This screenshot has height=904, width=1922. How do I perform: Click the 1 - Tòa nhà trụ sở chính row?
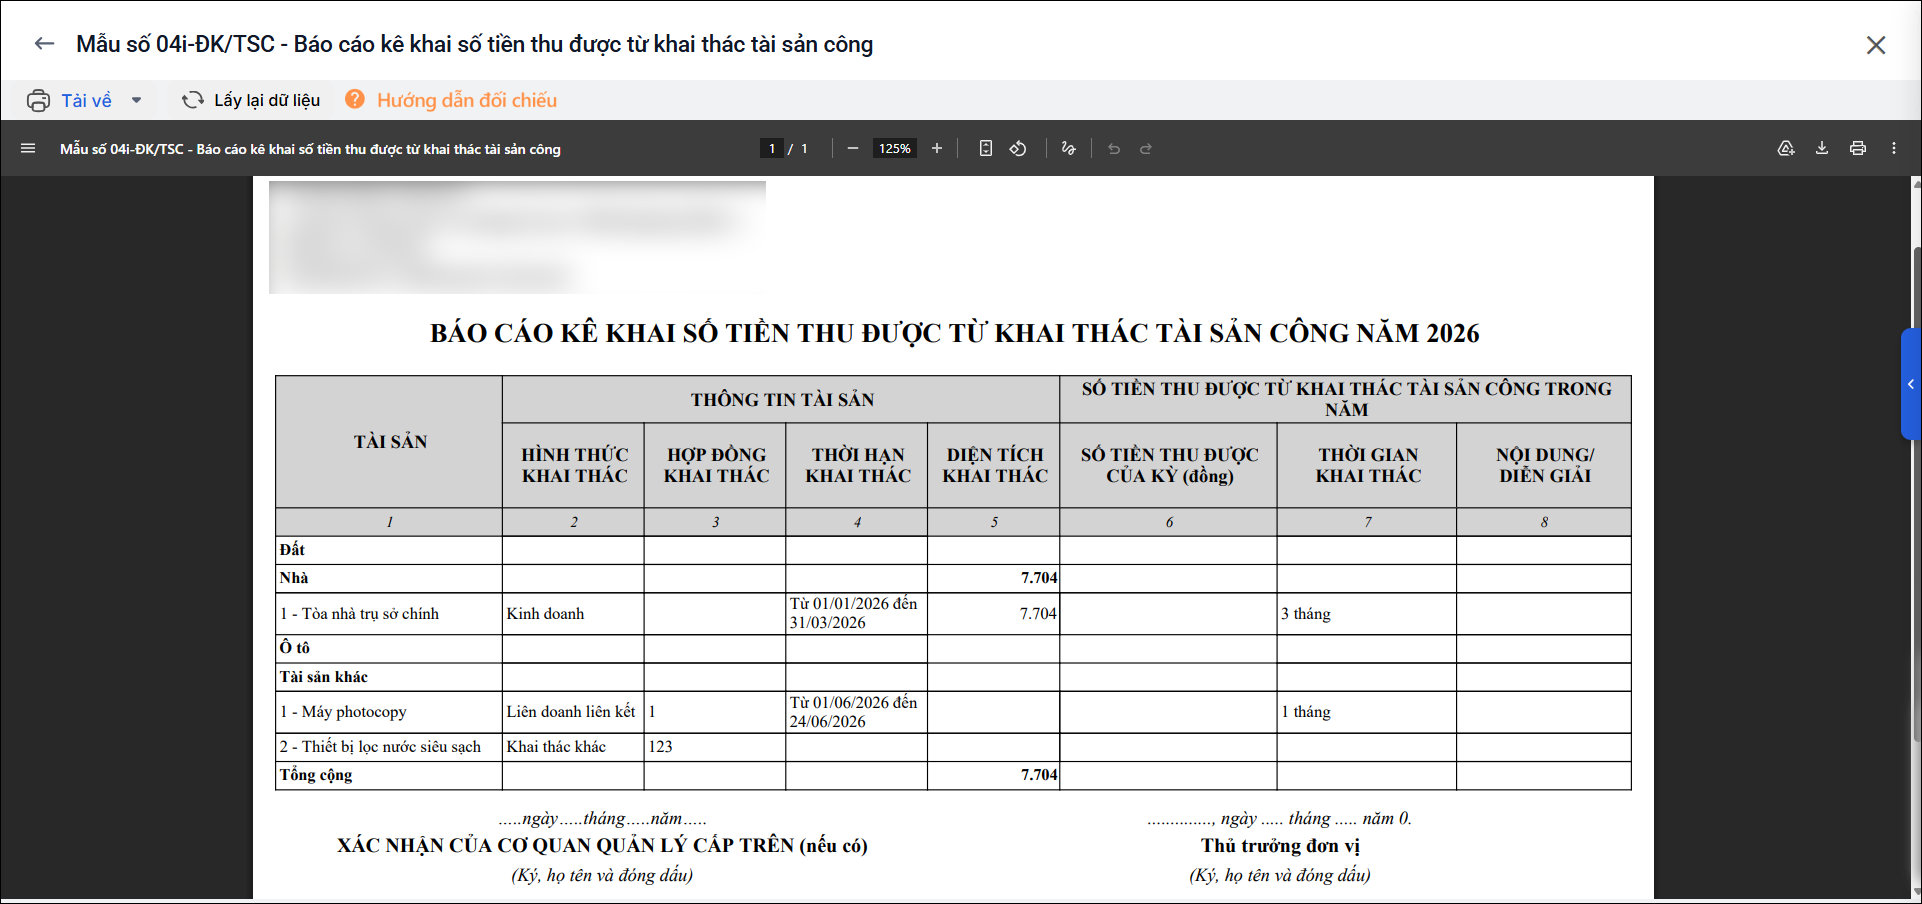click(x=953, y=614)
